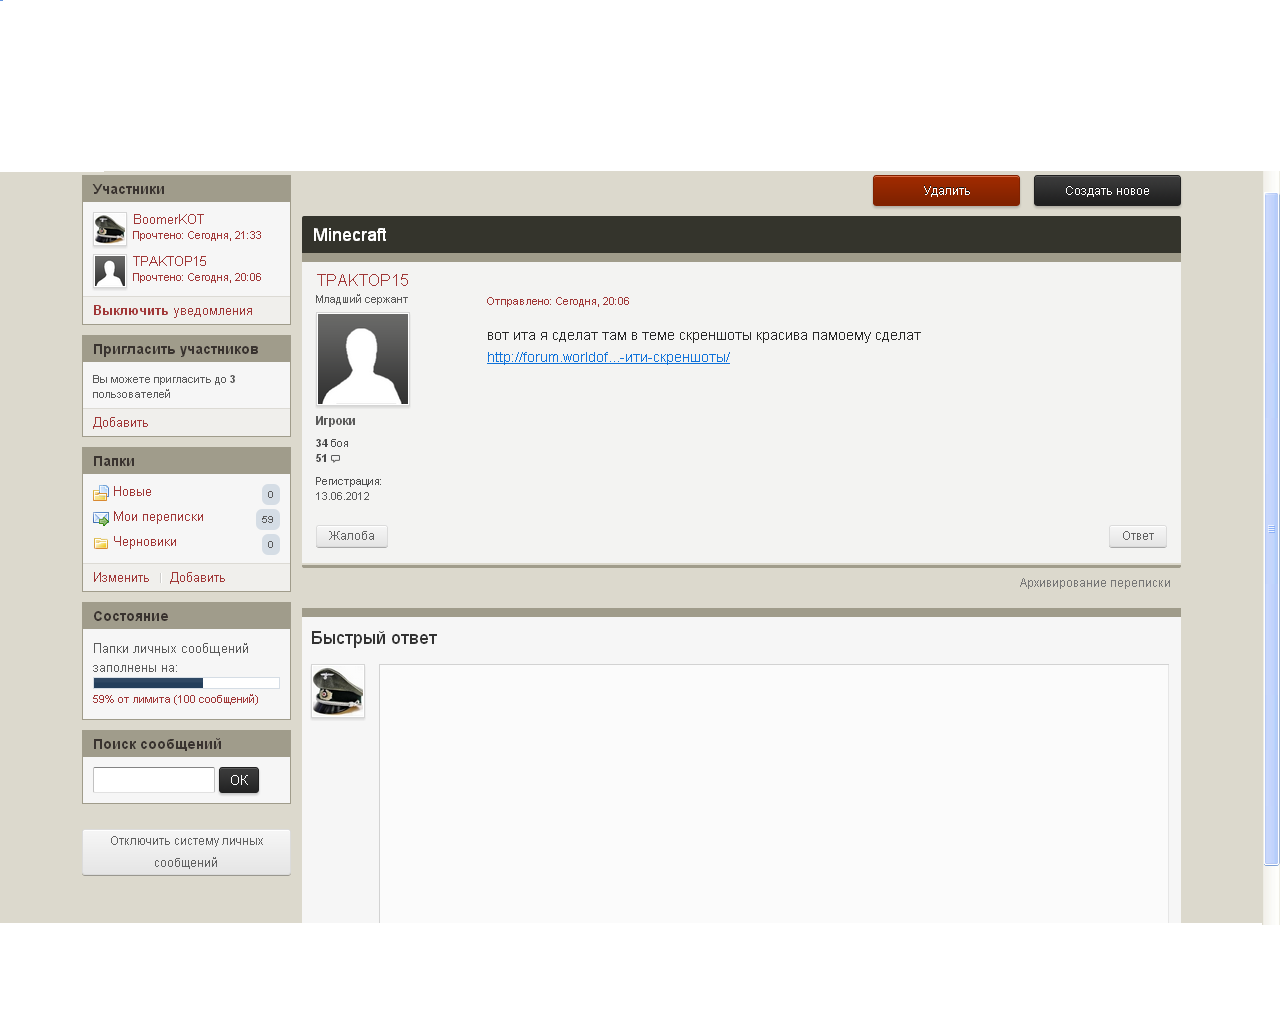Click the Minecraft conversation title
Image resolution: width=1280 pixels, height=1024 pixels.
click(349, 235)
